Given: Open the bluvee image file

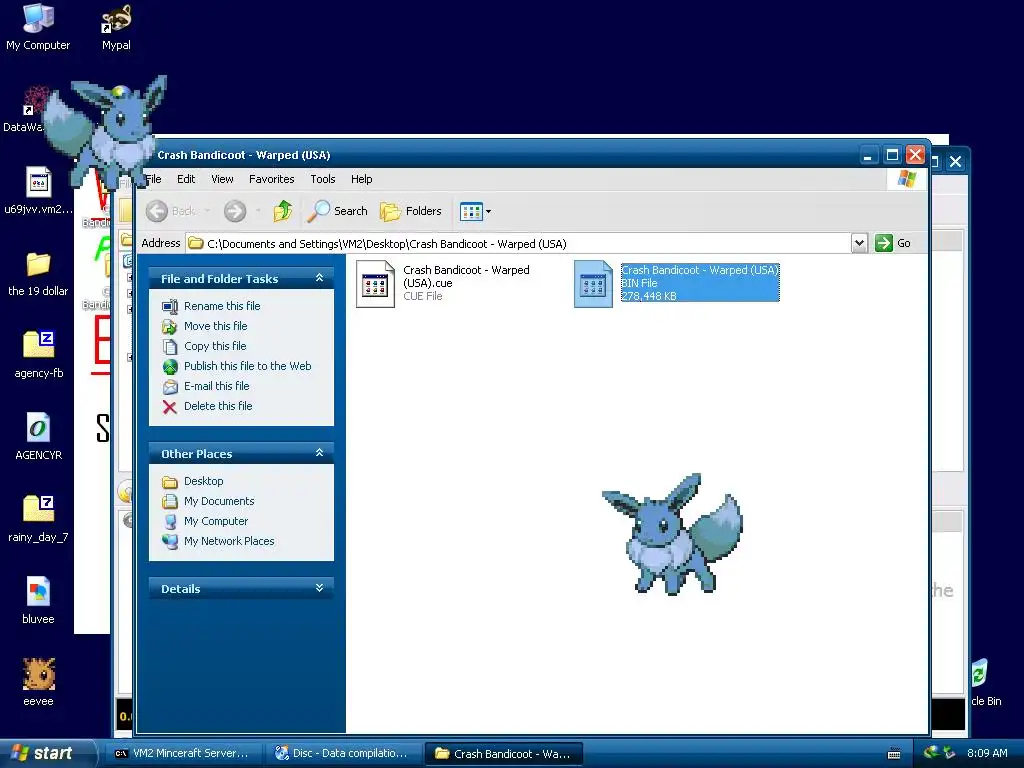Looking at the screenshot, I should click(38, 601).
